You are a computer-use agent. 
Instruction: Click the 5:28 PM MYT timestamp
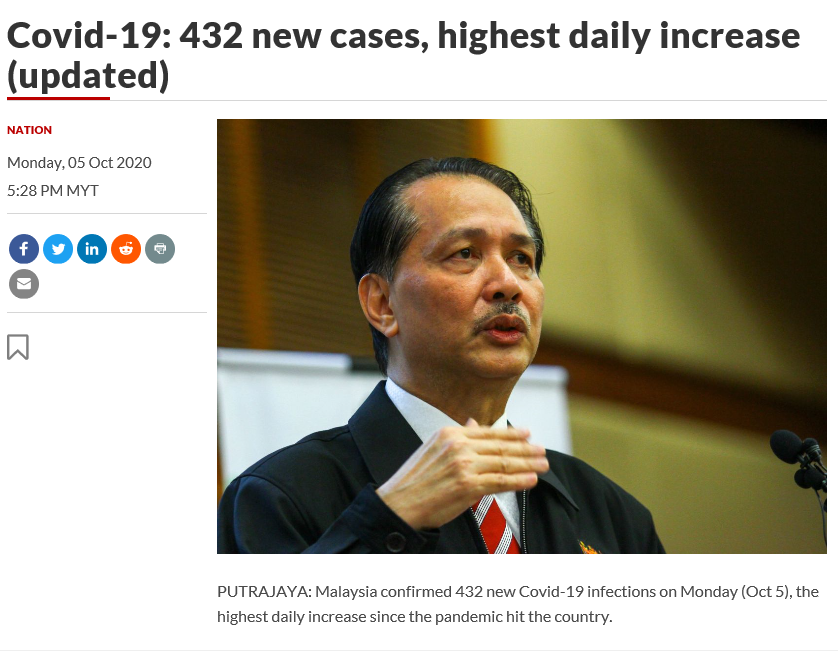[x=53, y=191]
